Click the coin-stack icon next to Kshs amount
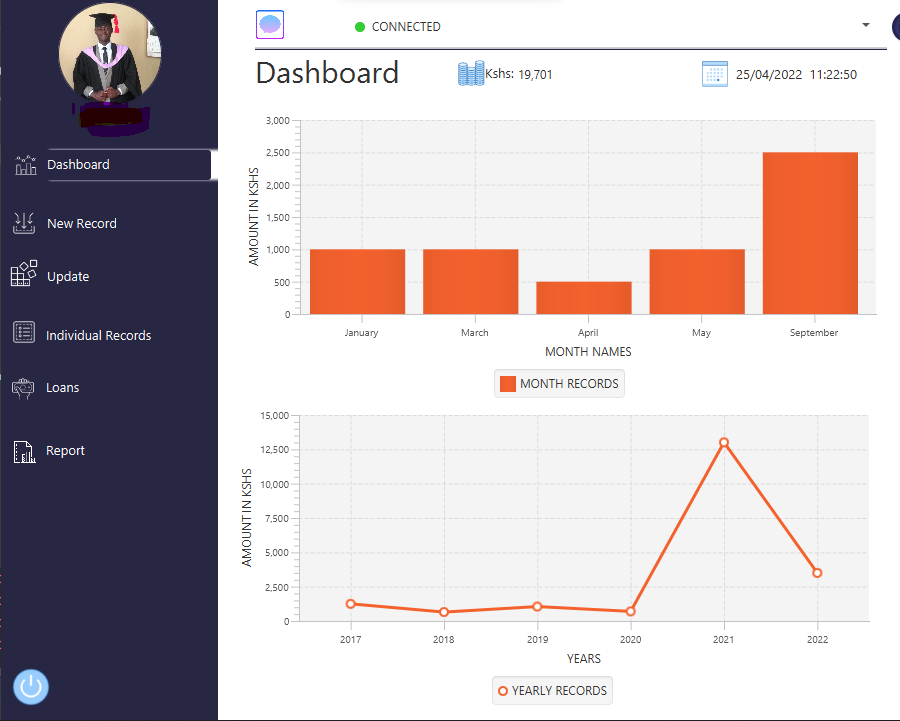This screenshot has width=900, height=721. click(x=470, y=72)
